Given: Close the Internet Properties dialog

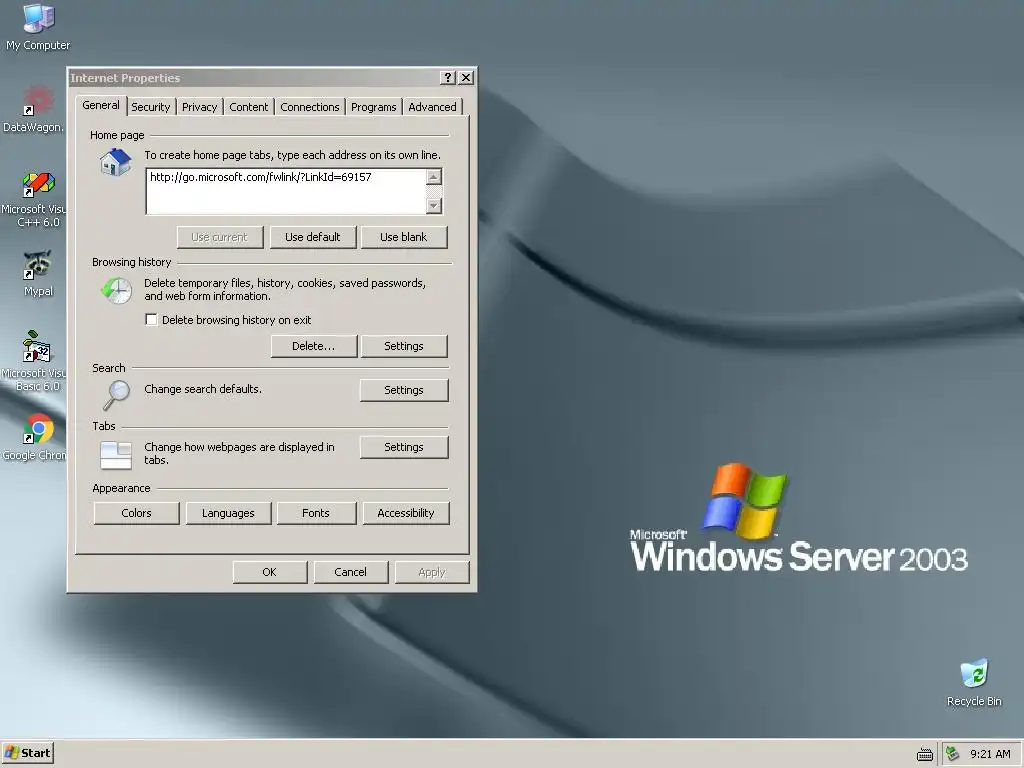Looking at the screenshot, I should [x=466, y=78].
